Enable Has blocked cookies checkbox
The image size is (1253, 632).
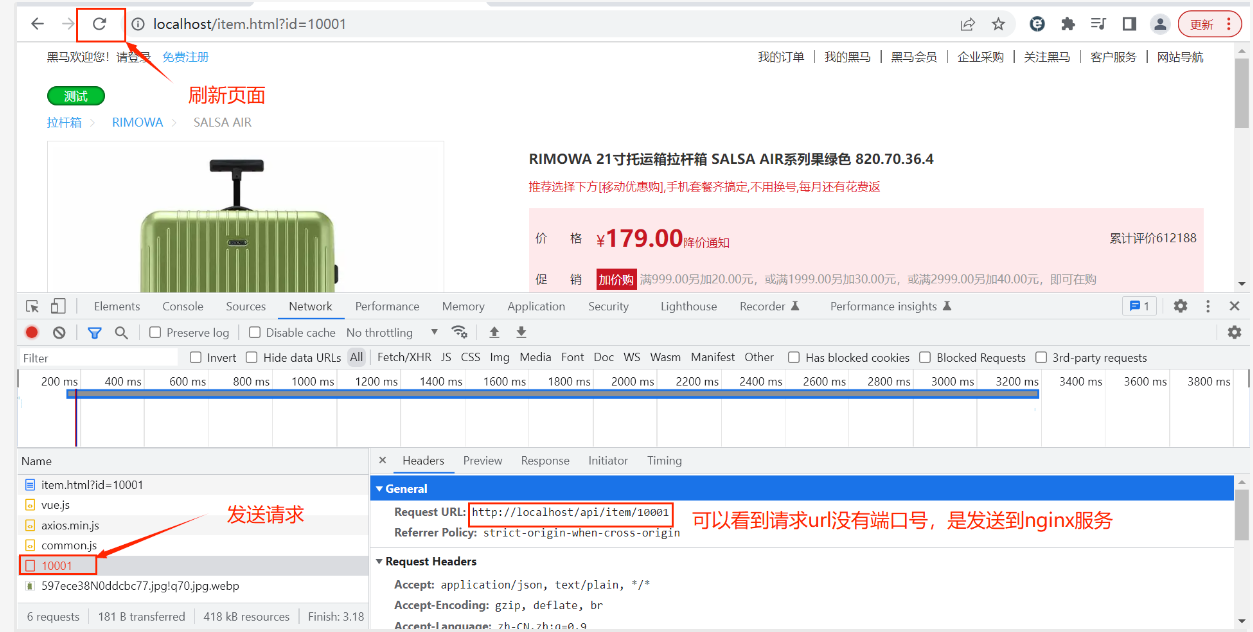point(794,357)
